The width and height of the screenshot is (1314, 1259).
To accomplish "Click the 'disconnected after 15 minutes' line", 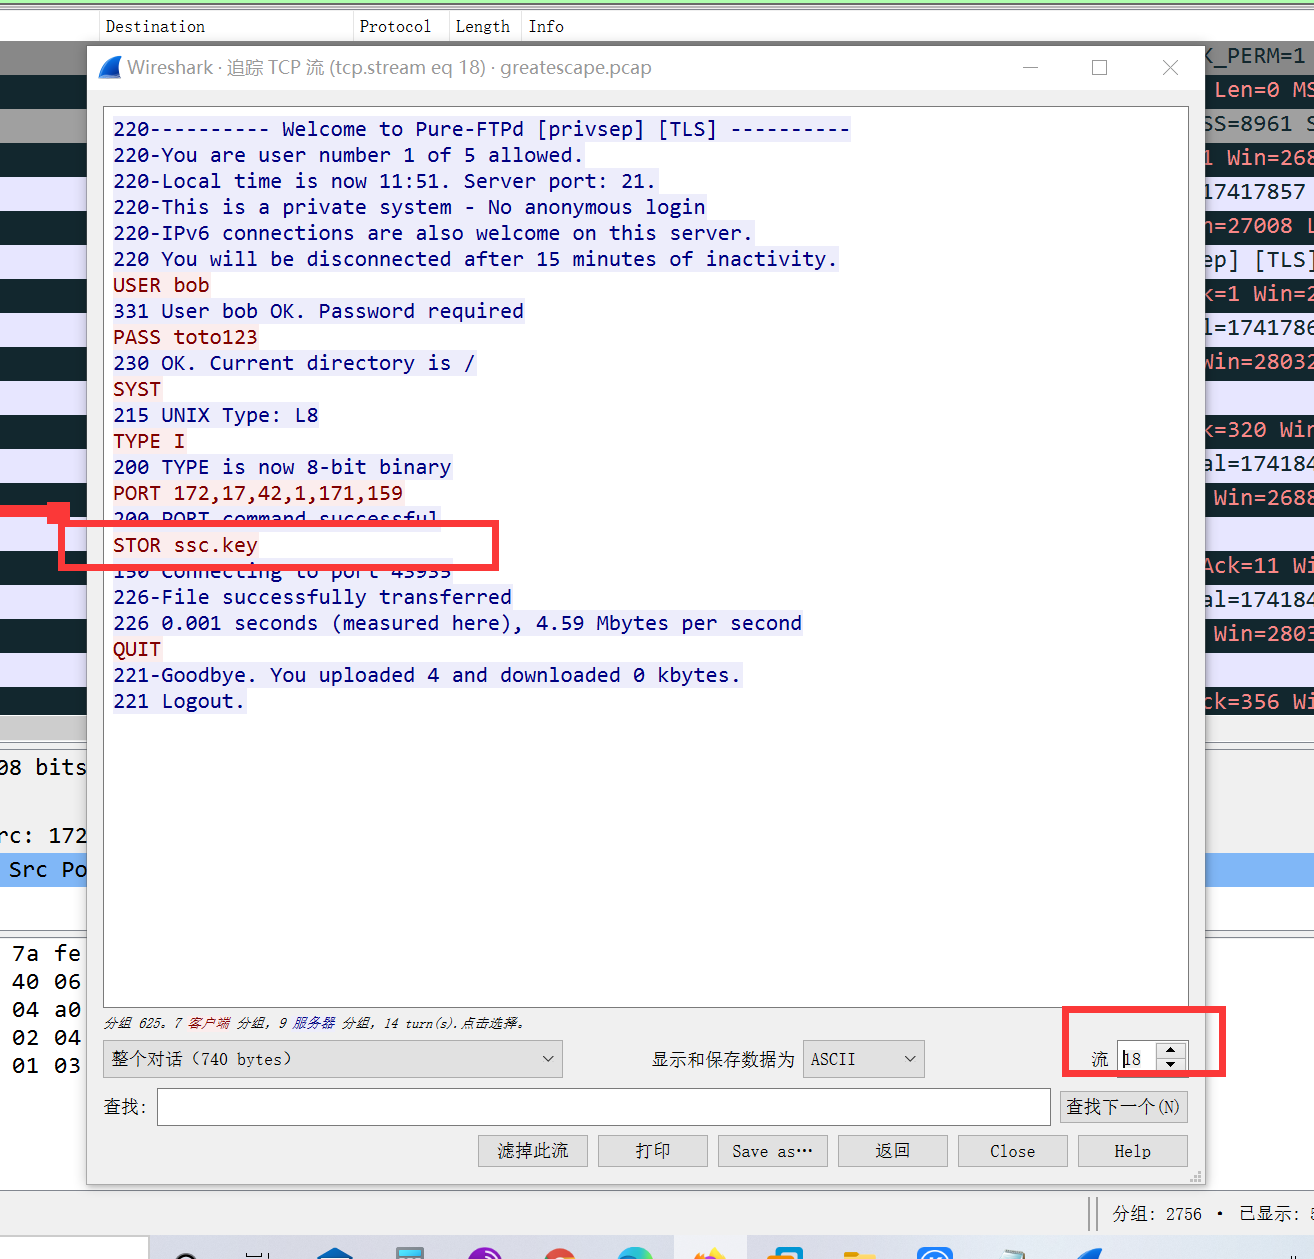I will [x=475, y=259].
